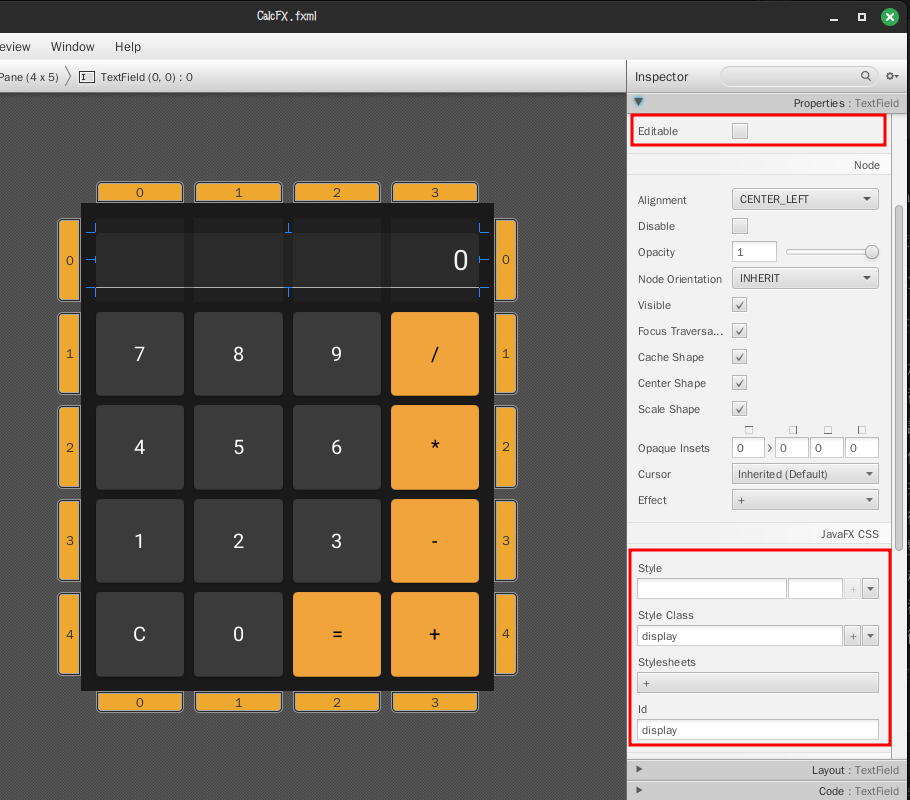Click the Inspector search magnifier icon

[x=865, y=76]
